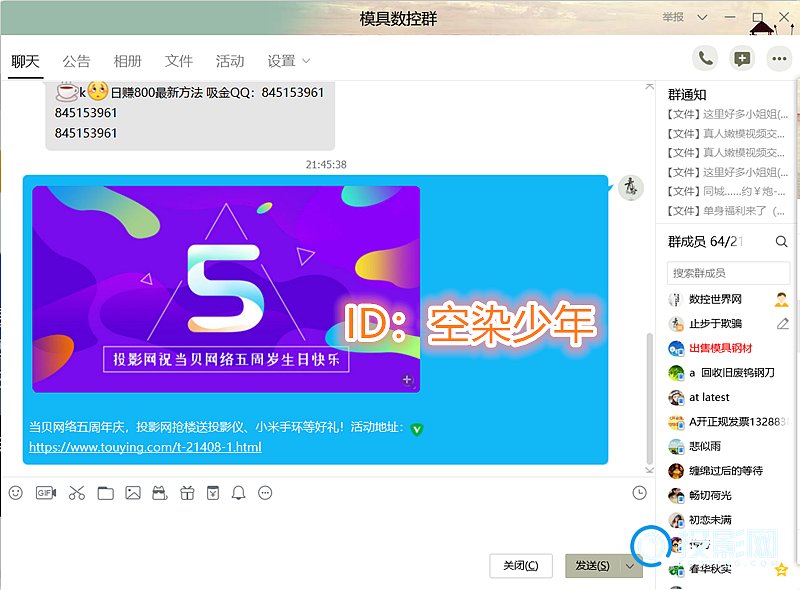Click the avatar of 畅切荷光
800x590 pixels.
coord(676,495)
